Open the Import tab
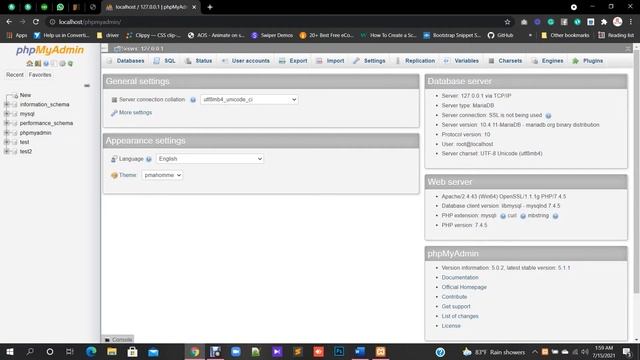The width and height of the screenshot is (640, 360). coord(330,61)
